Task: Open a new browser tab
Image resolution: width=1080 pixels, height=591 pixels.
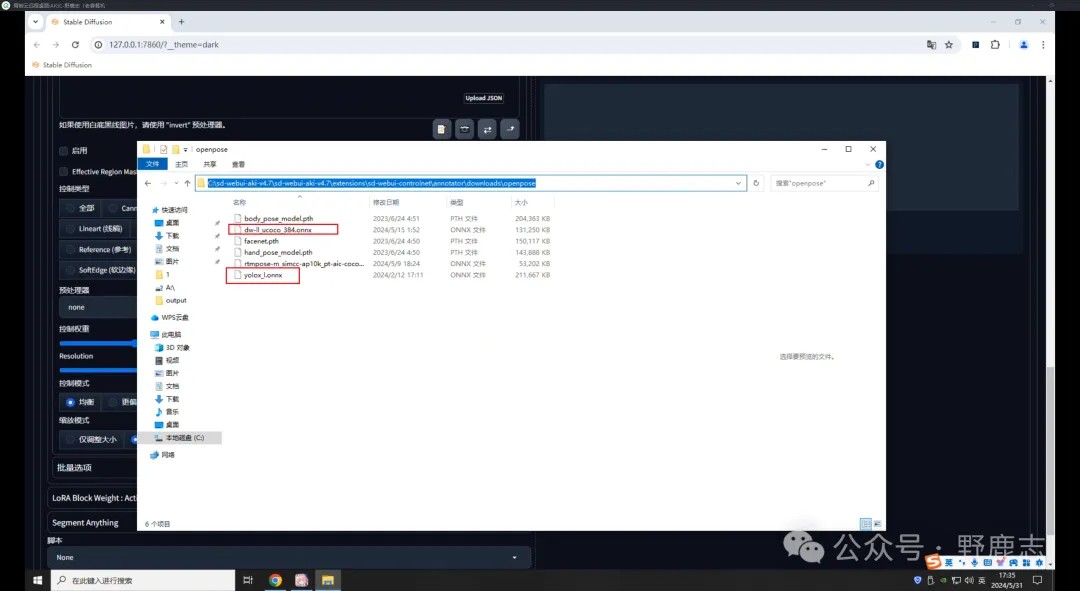Action: click(182, 22)
